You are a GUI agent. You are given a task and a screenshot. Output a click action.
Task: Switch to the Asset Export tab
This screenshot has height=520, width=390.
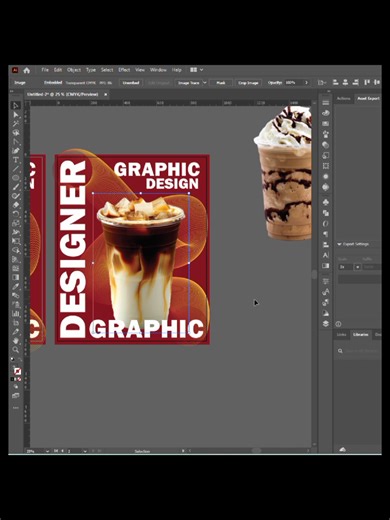click(368, 99)
